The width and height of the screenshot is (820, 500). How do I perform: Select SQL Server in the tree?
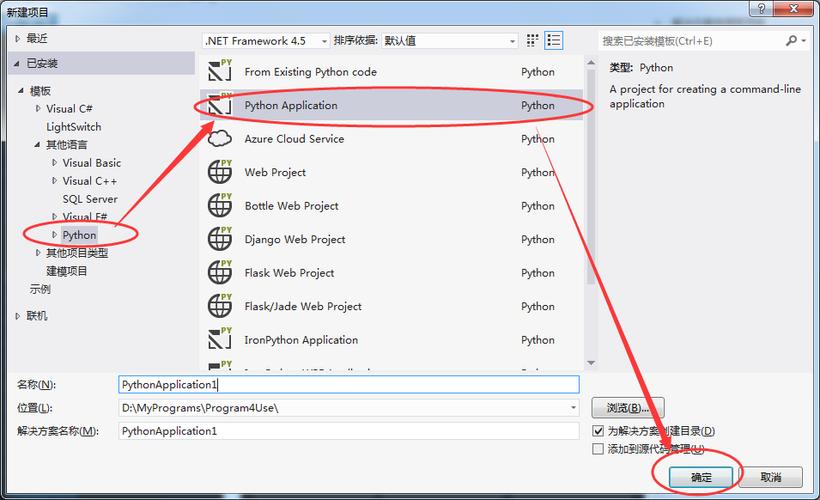click(90, 199)
